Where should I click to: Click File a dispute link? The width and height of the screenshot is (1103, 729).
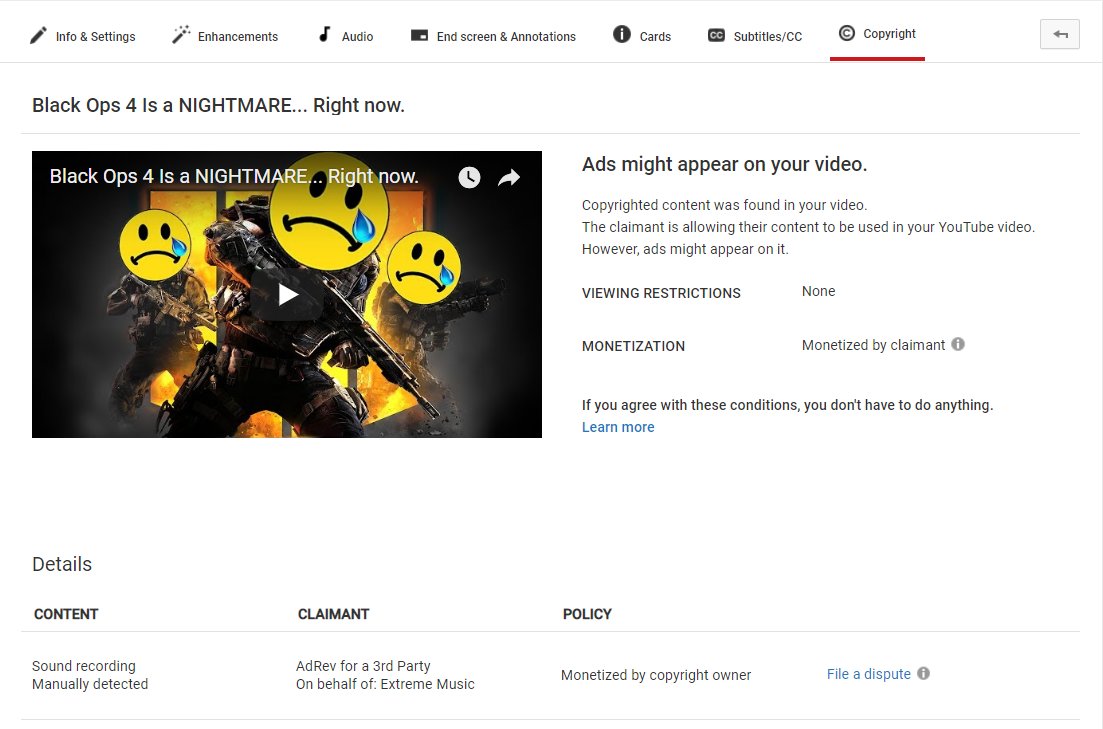[x=869, y=674]
